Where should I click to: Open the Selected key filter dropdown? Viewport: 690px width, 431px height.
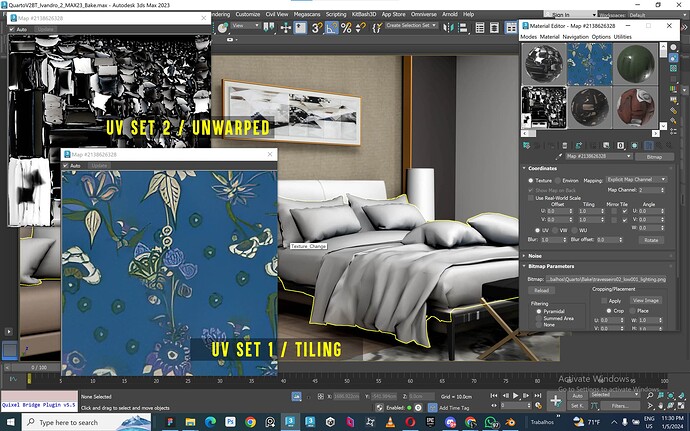tap(614, 395)
